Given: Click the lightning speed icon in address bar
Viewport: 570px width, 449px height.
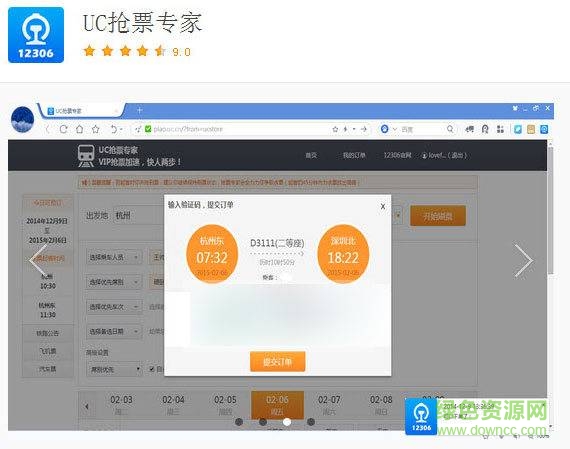Looking at the screenshot, I should click(345, 129).
